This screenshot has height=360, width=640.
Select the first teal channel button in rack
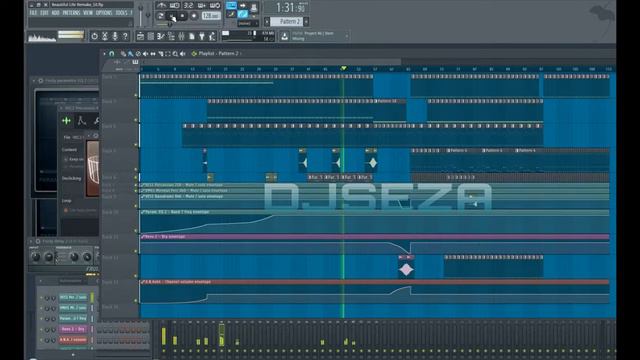[x=73, y=298]
